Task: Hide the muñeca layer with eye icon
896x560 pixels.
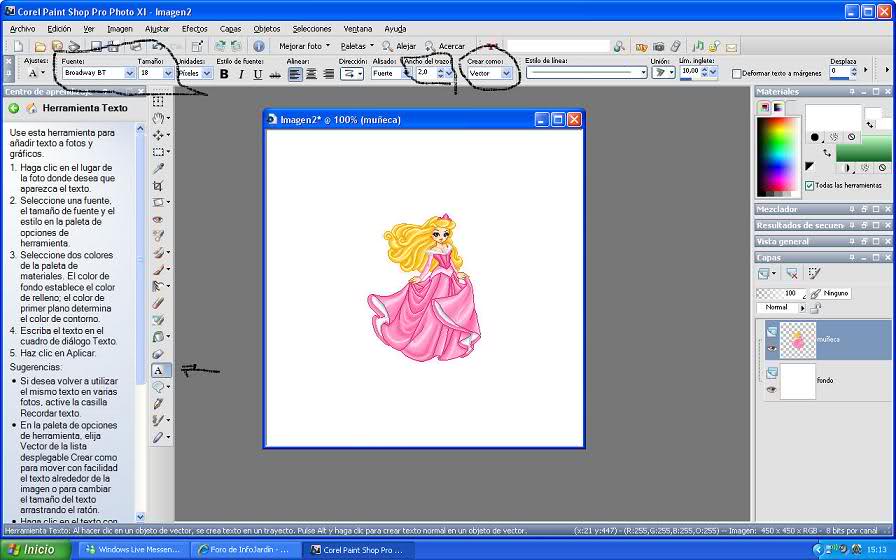Action: (x=771, y=348)
